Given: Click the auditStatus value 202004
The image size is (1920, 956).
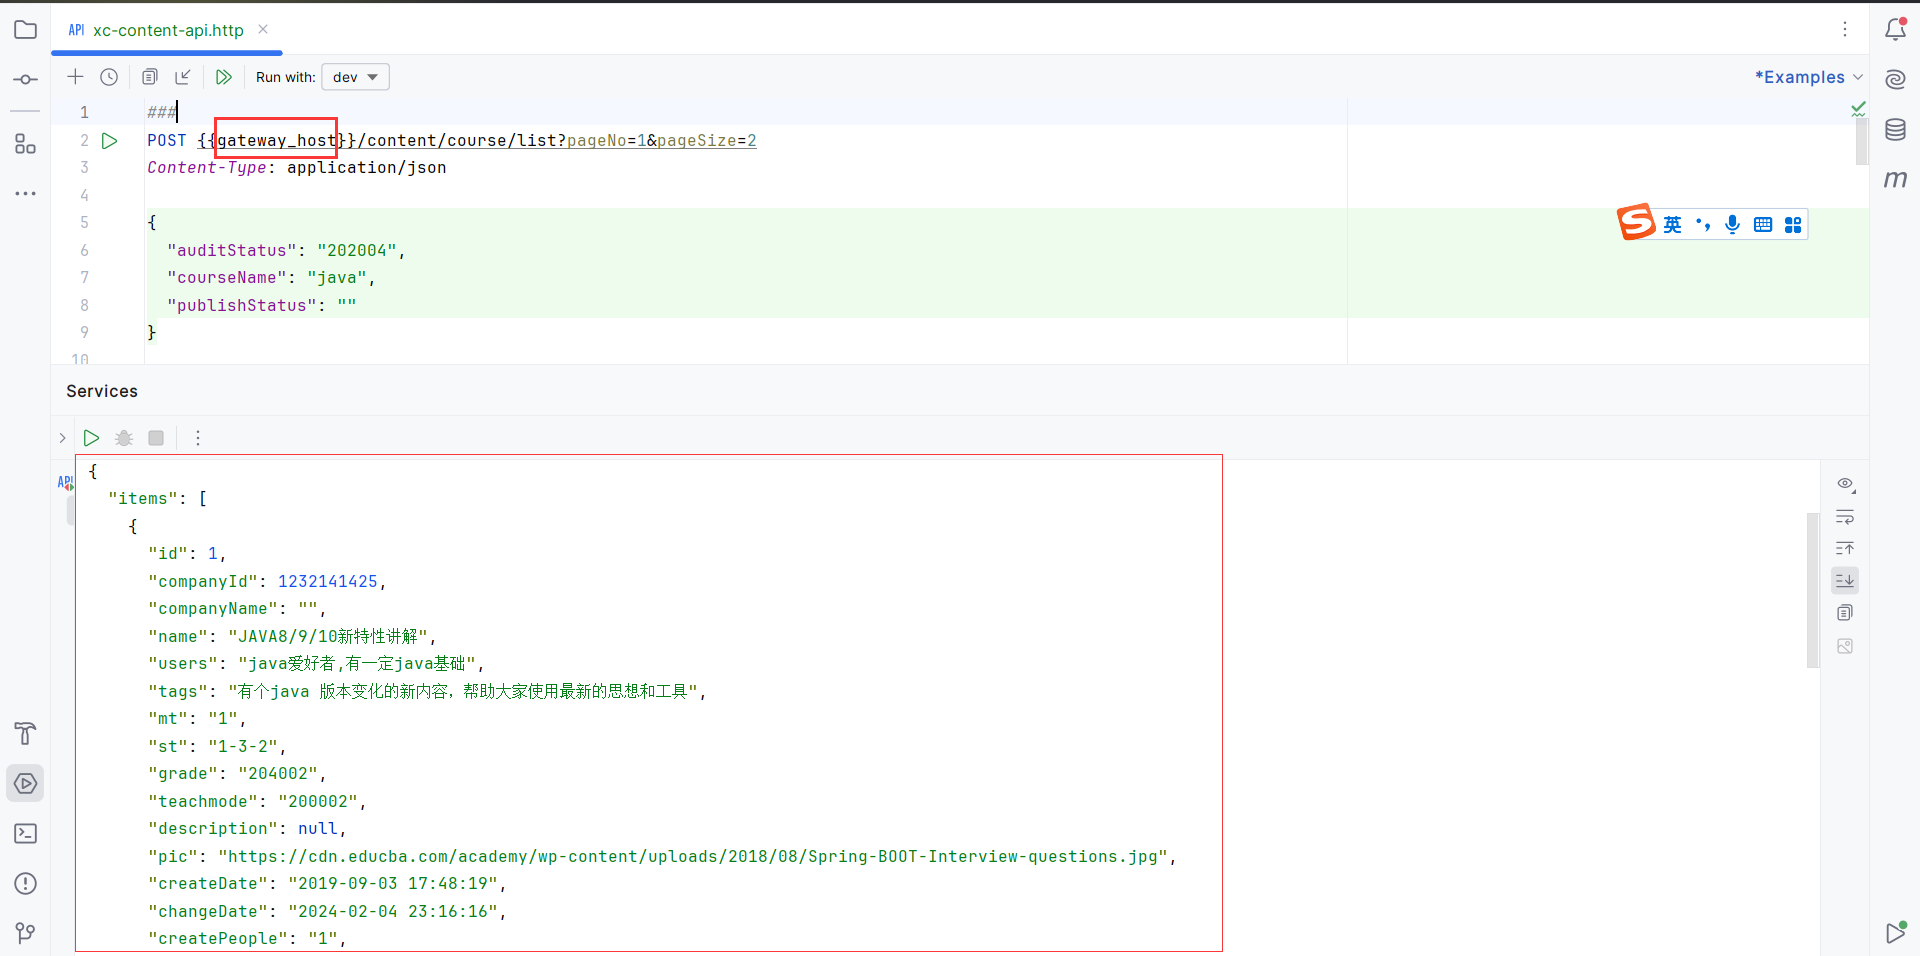Looking at the screenshot, I should coord(357,251).
